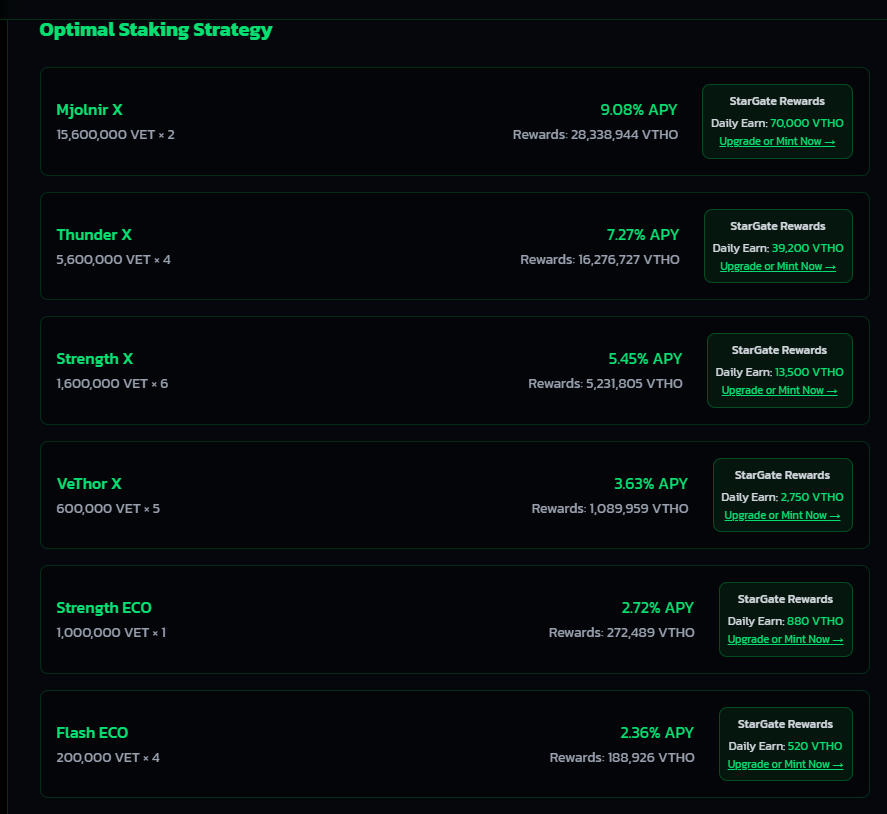Select the Thunder X node name
The image size is (887, 814).
point(94,234)
